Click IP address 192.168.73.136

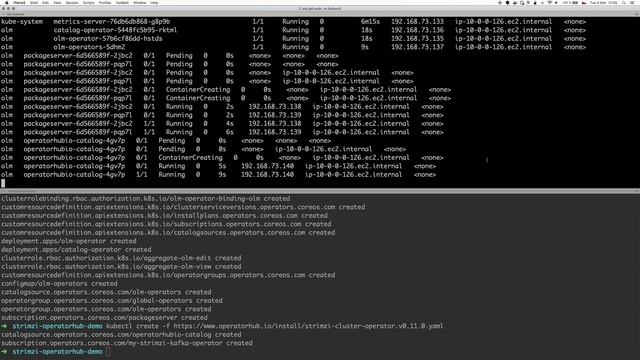(418, 30)
